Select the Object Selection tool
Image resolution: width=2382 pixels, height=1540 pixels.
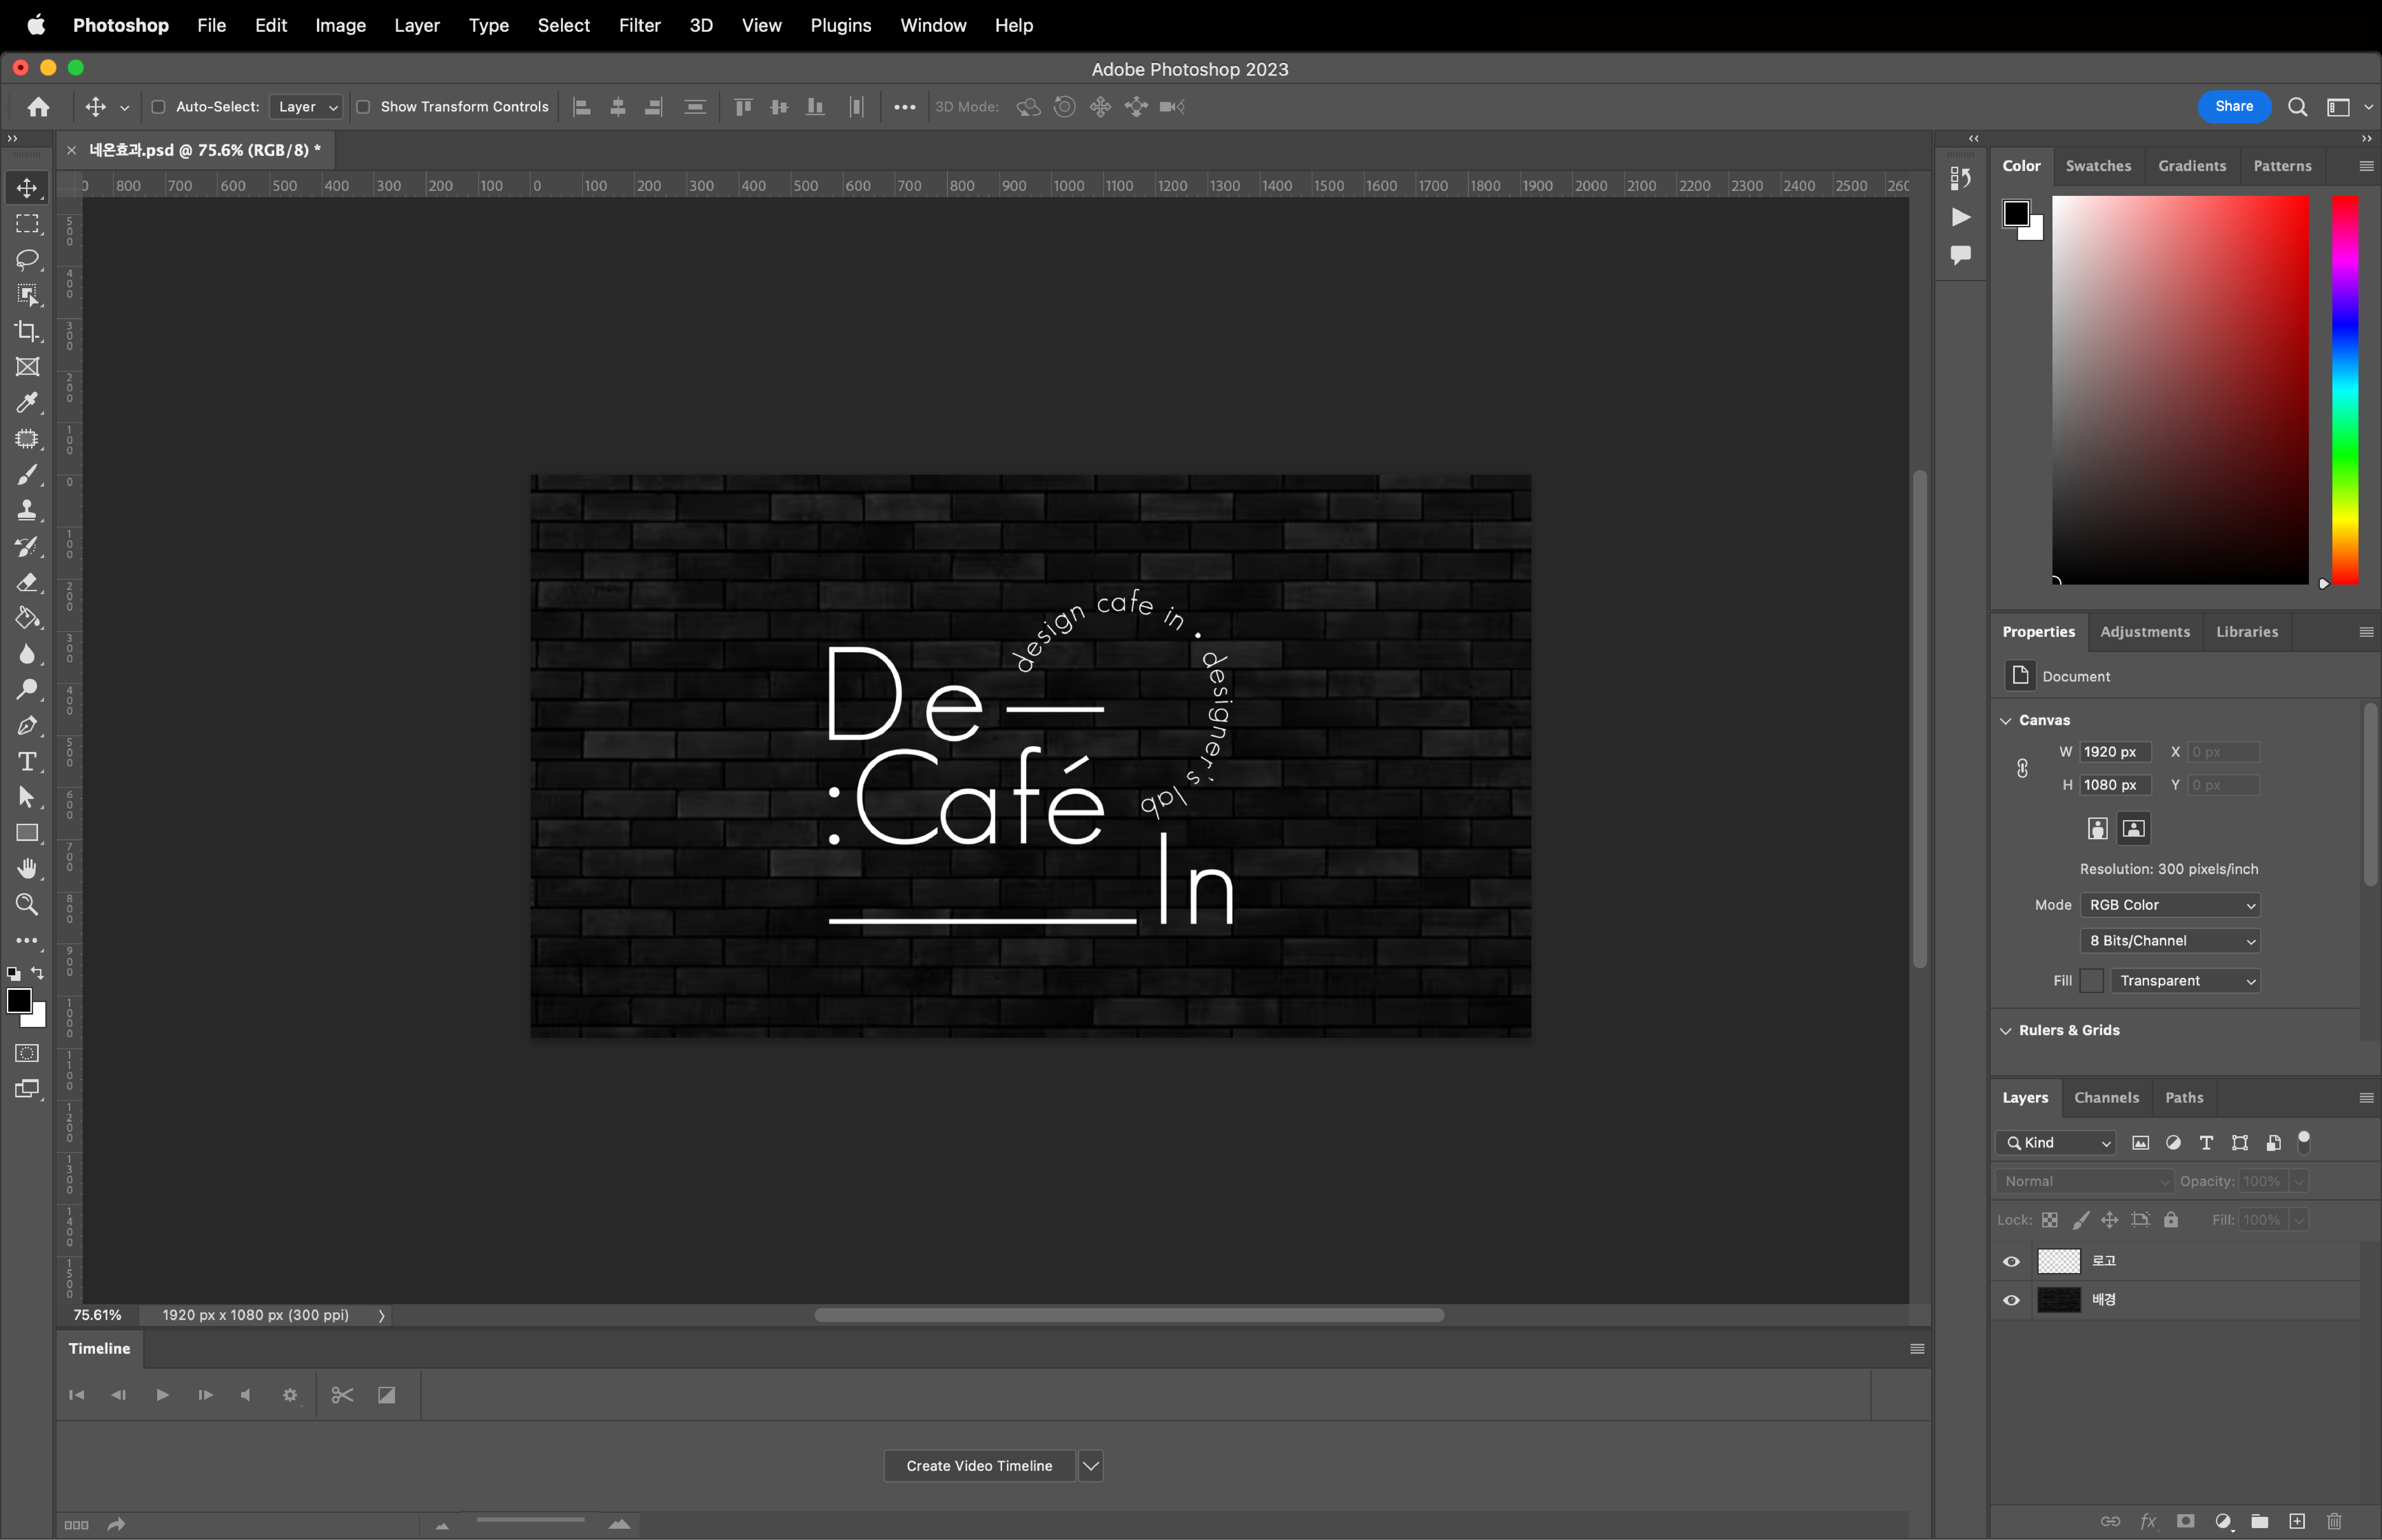tap(27, 295)
